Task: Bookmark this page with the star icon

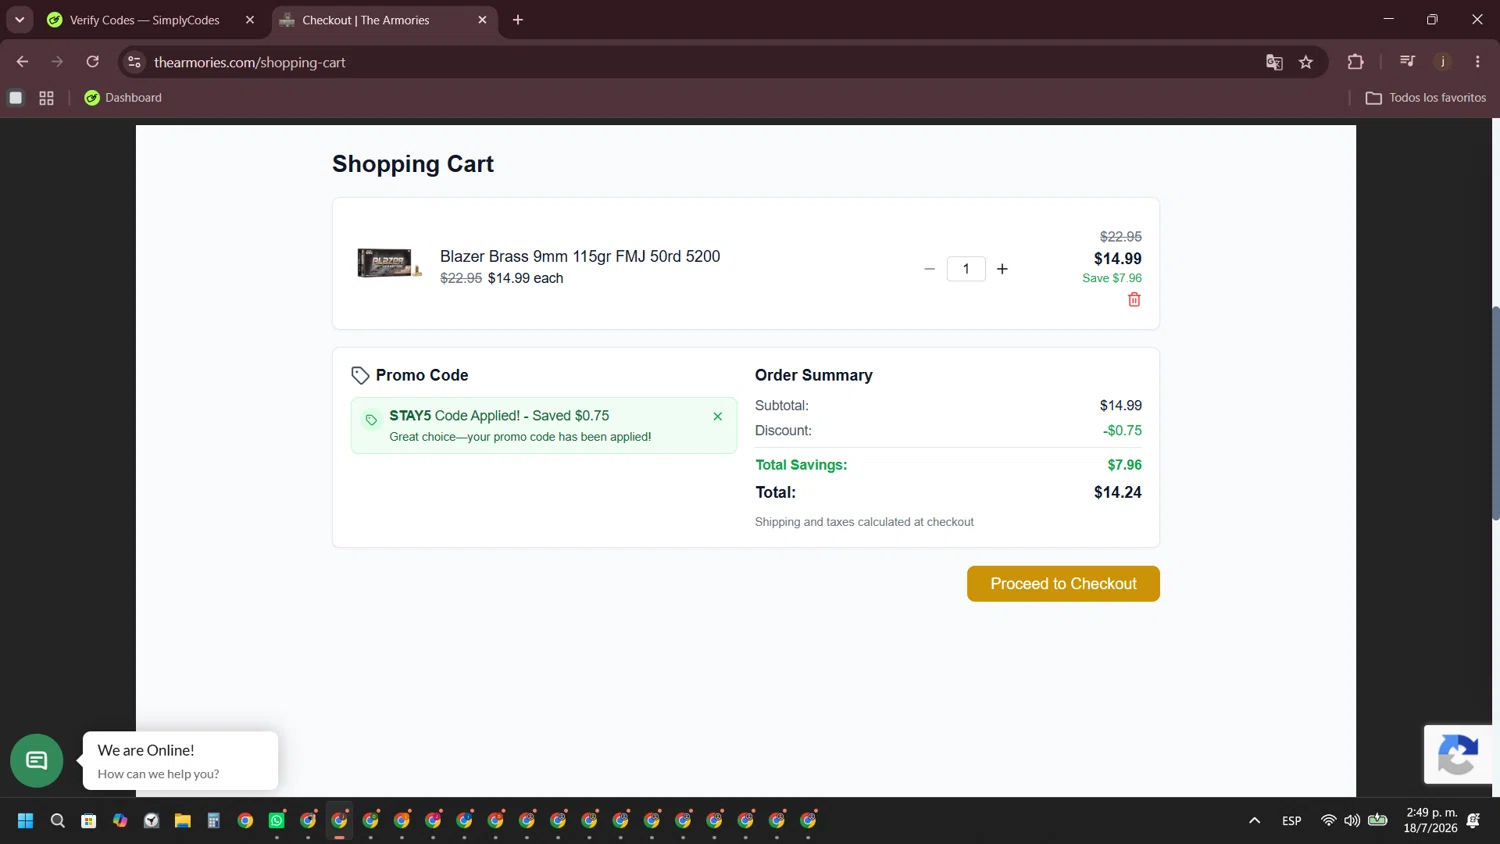Action: click(x=1306, y=62)
